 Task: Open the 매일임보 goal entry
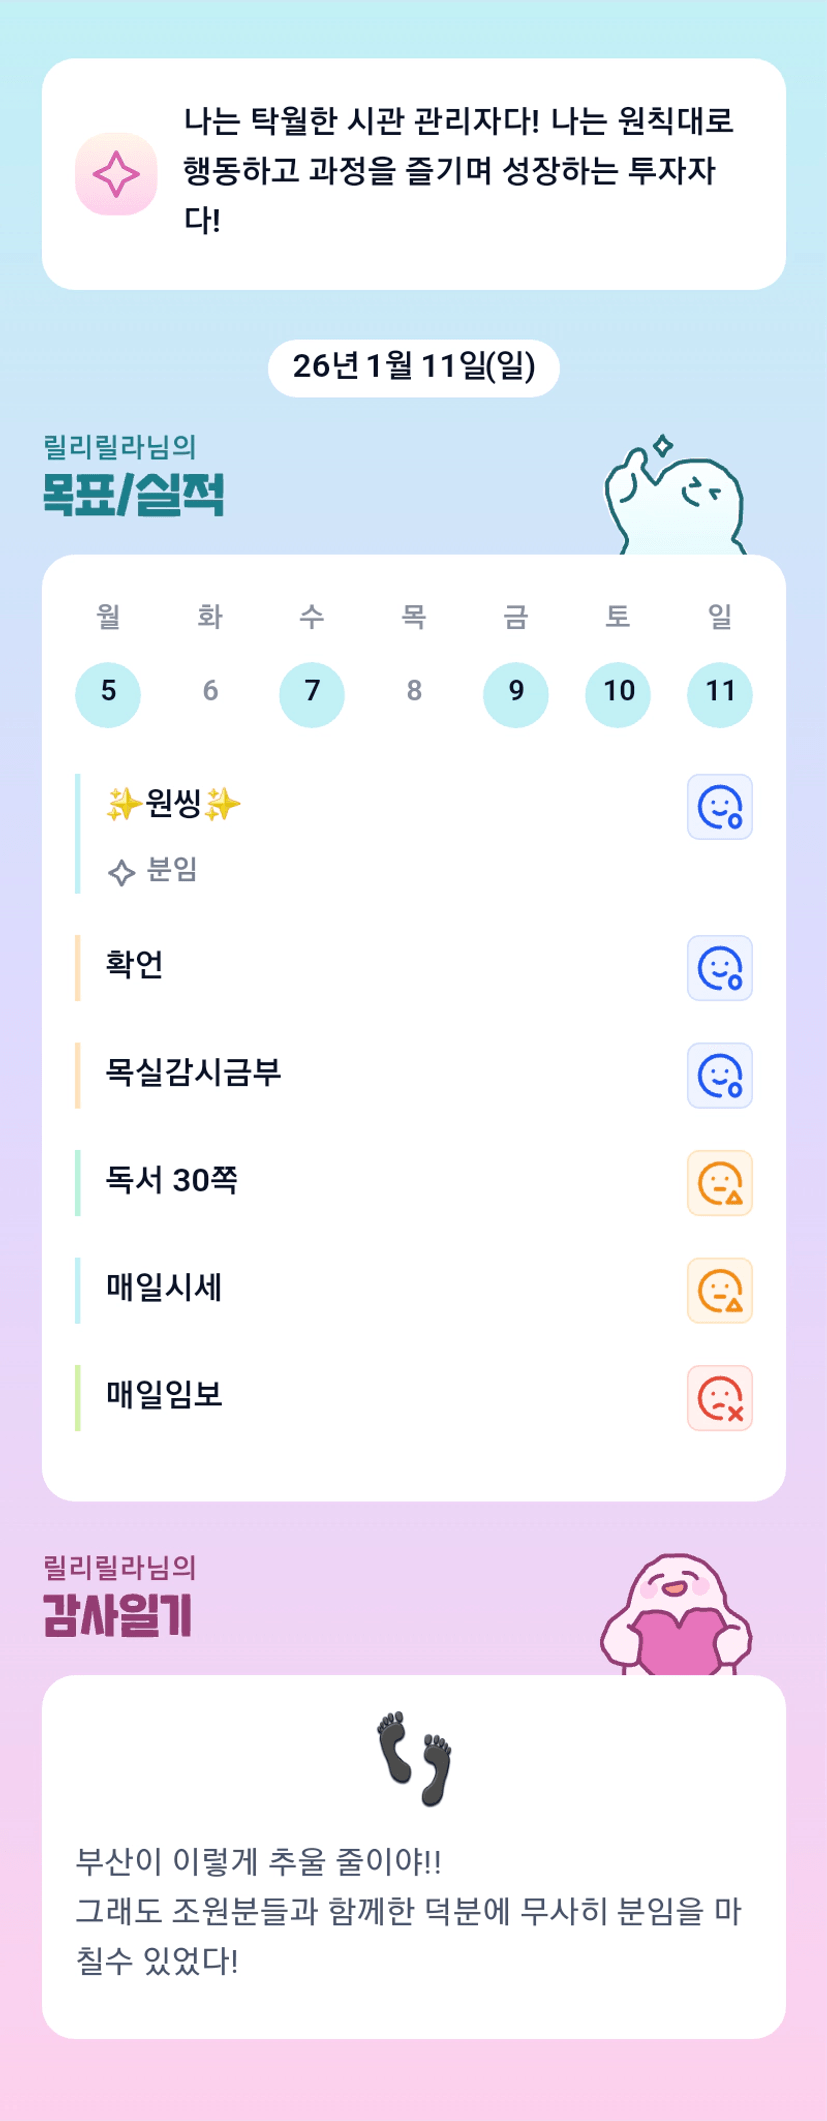165,1395
